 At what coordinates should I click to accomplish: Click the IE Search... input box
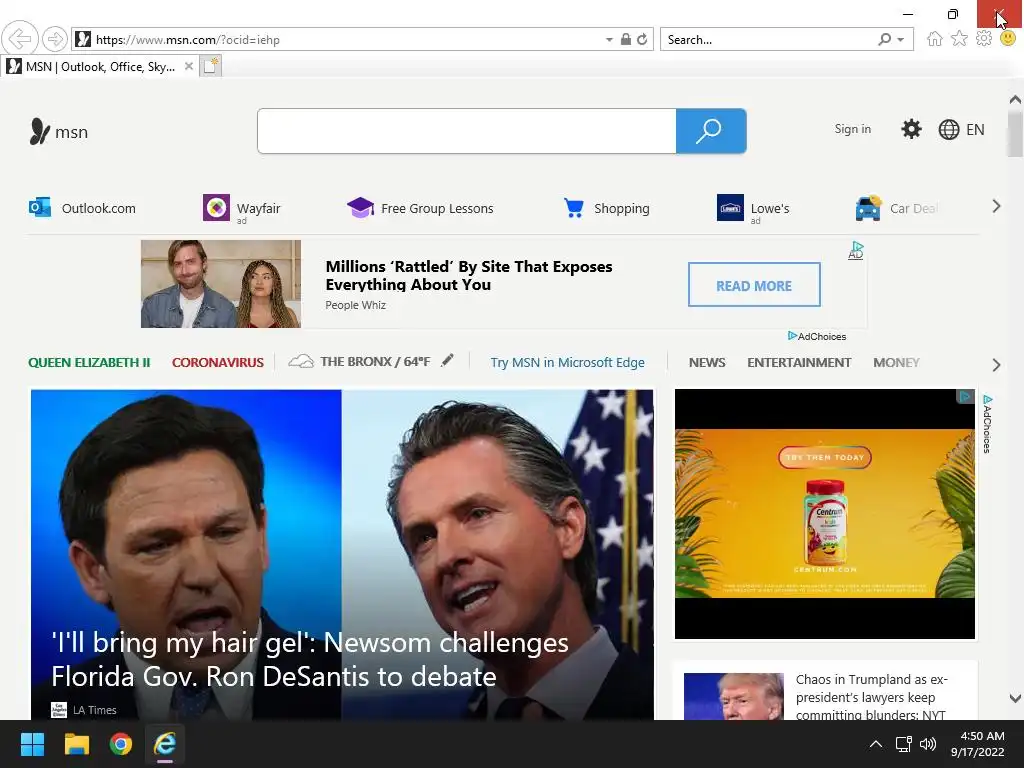pos(767,40)
